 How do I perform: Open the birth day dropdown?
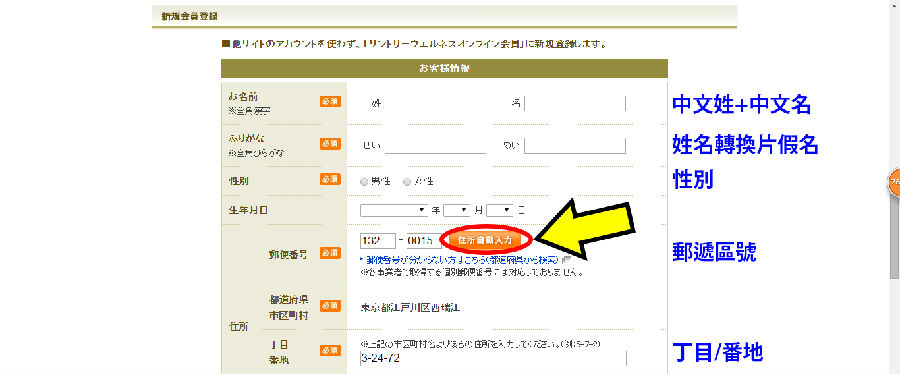(x=499, y=211)
